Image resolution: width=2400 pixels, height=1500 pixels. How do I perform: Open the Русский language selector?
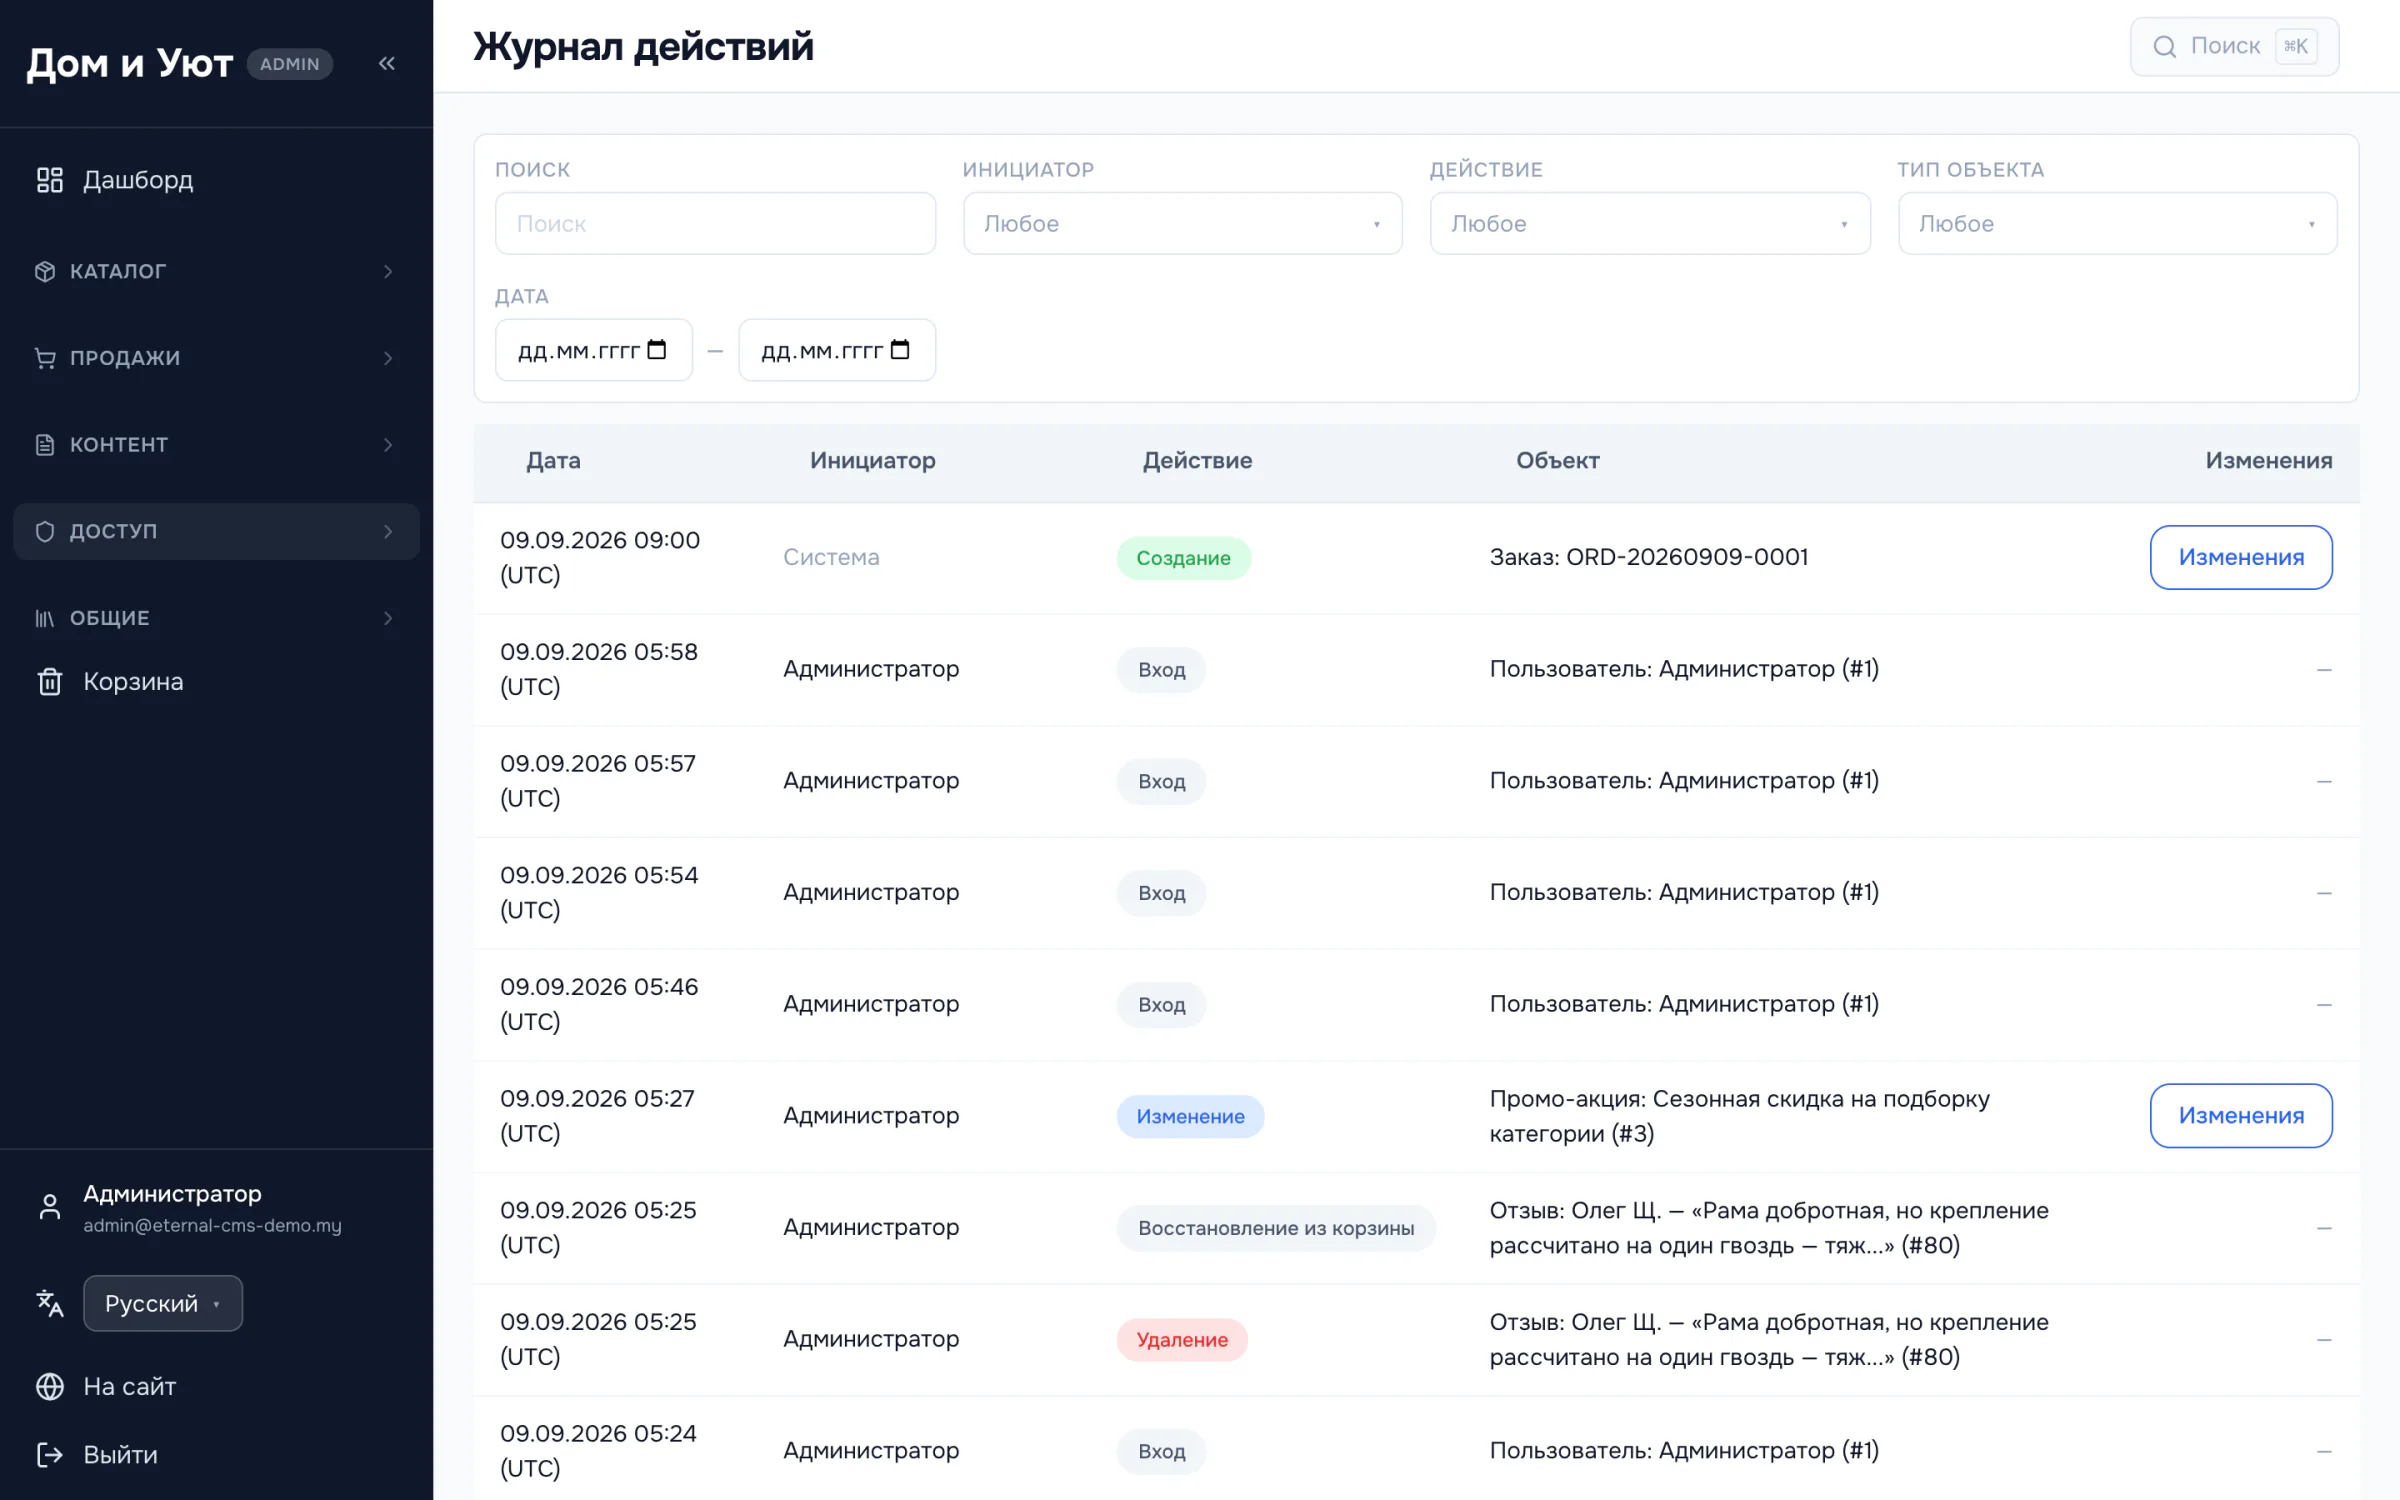(163, 1303)
